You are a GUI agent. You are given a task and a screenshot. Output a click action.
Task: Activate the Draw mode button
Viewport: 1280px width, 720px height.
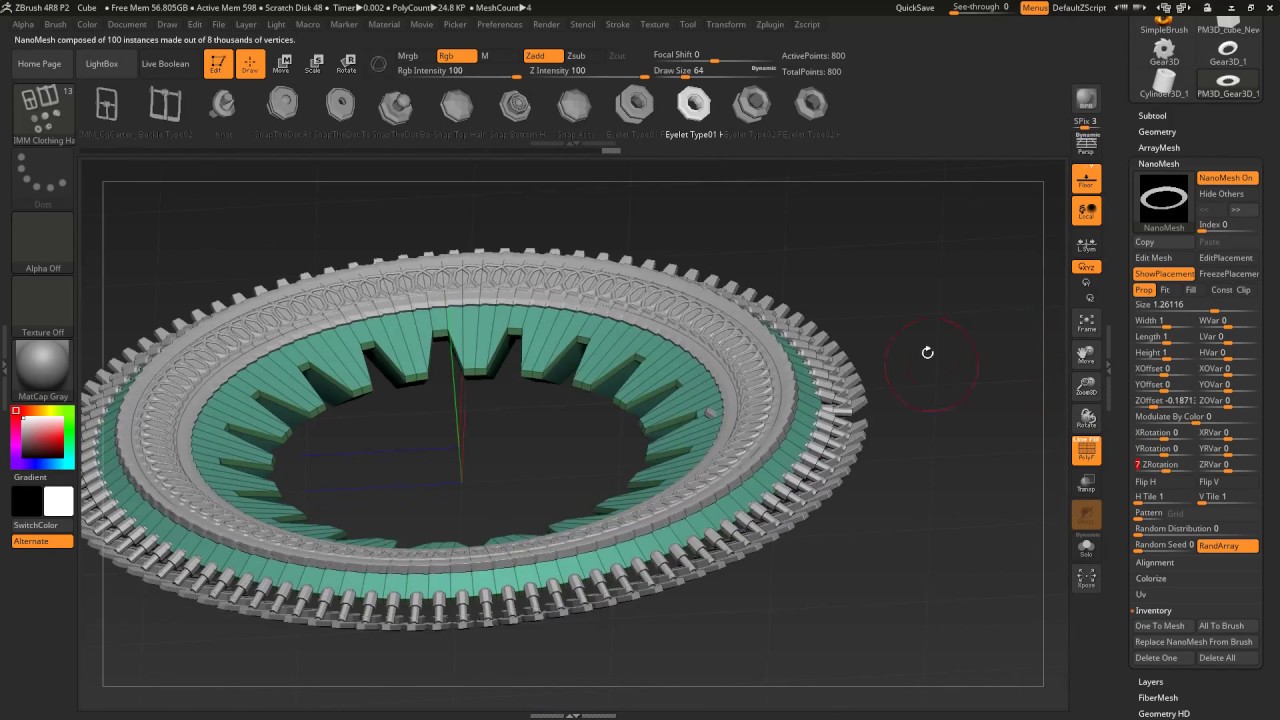[x=250, y=64]
